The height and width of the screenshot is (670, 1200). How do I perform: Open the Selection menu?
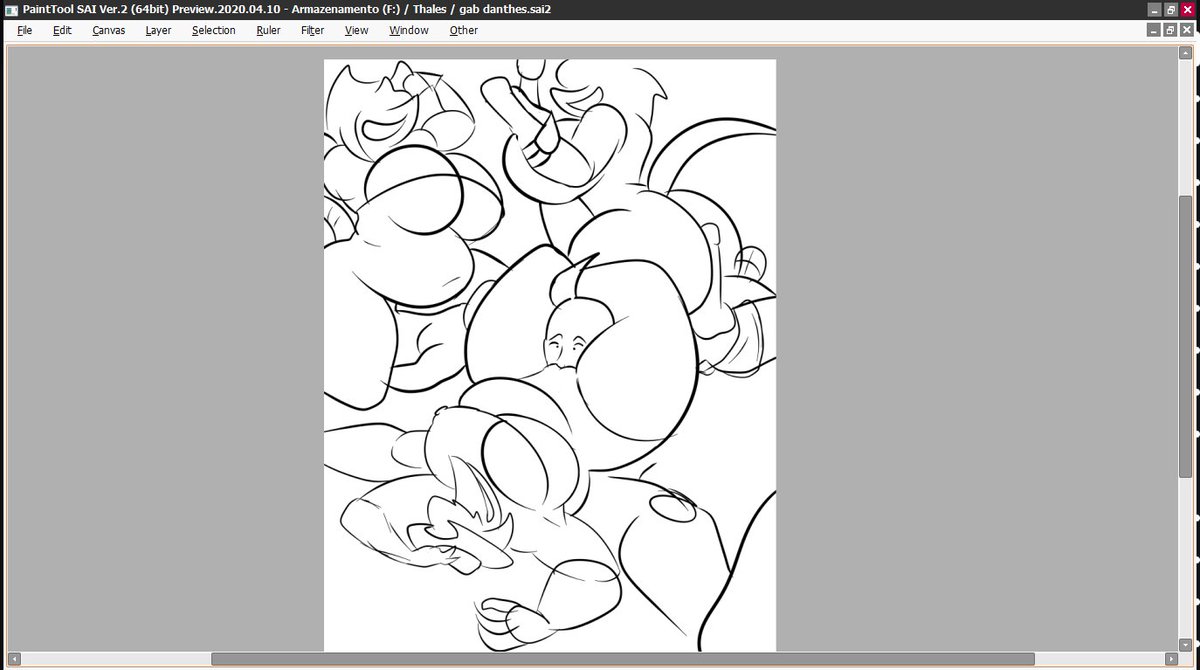(214, 30)
